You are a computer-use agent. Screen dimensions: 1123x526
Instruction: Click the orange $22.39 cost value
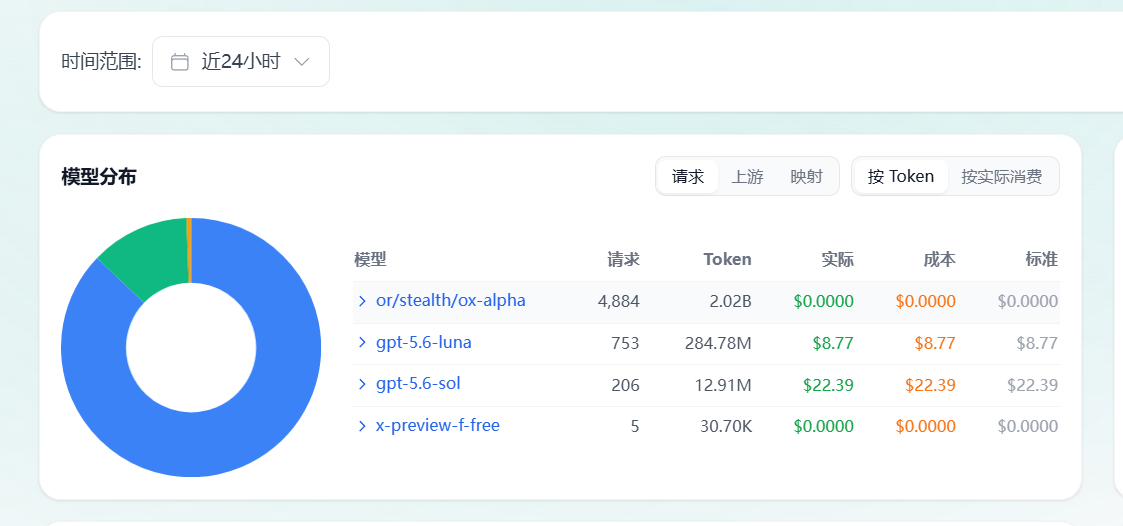click(x=930, y=385)
